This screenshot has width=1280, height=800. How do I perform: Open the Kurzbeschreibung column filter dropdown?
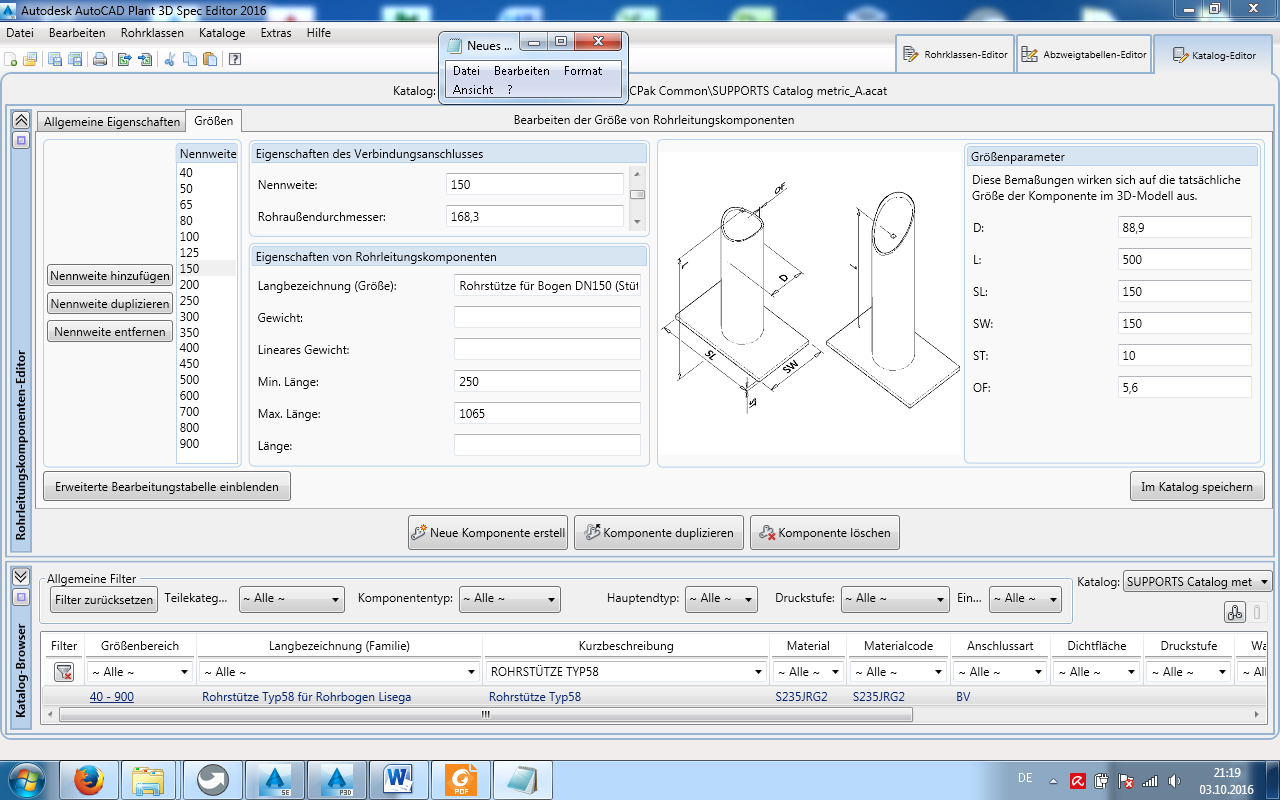(x=625, y=672)
